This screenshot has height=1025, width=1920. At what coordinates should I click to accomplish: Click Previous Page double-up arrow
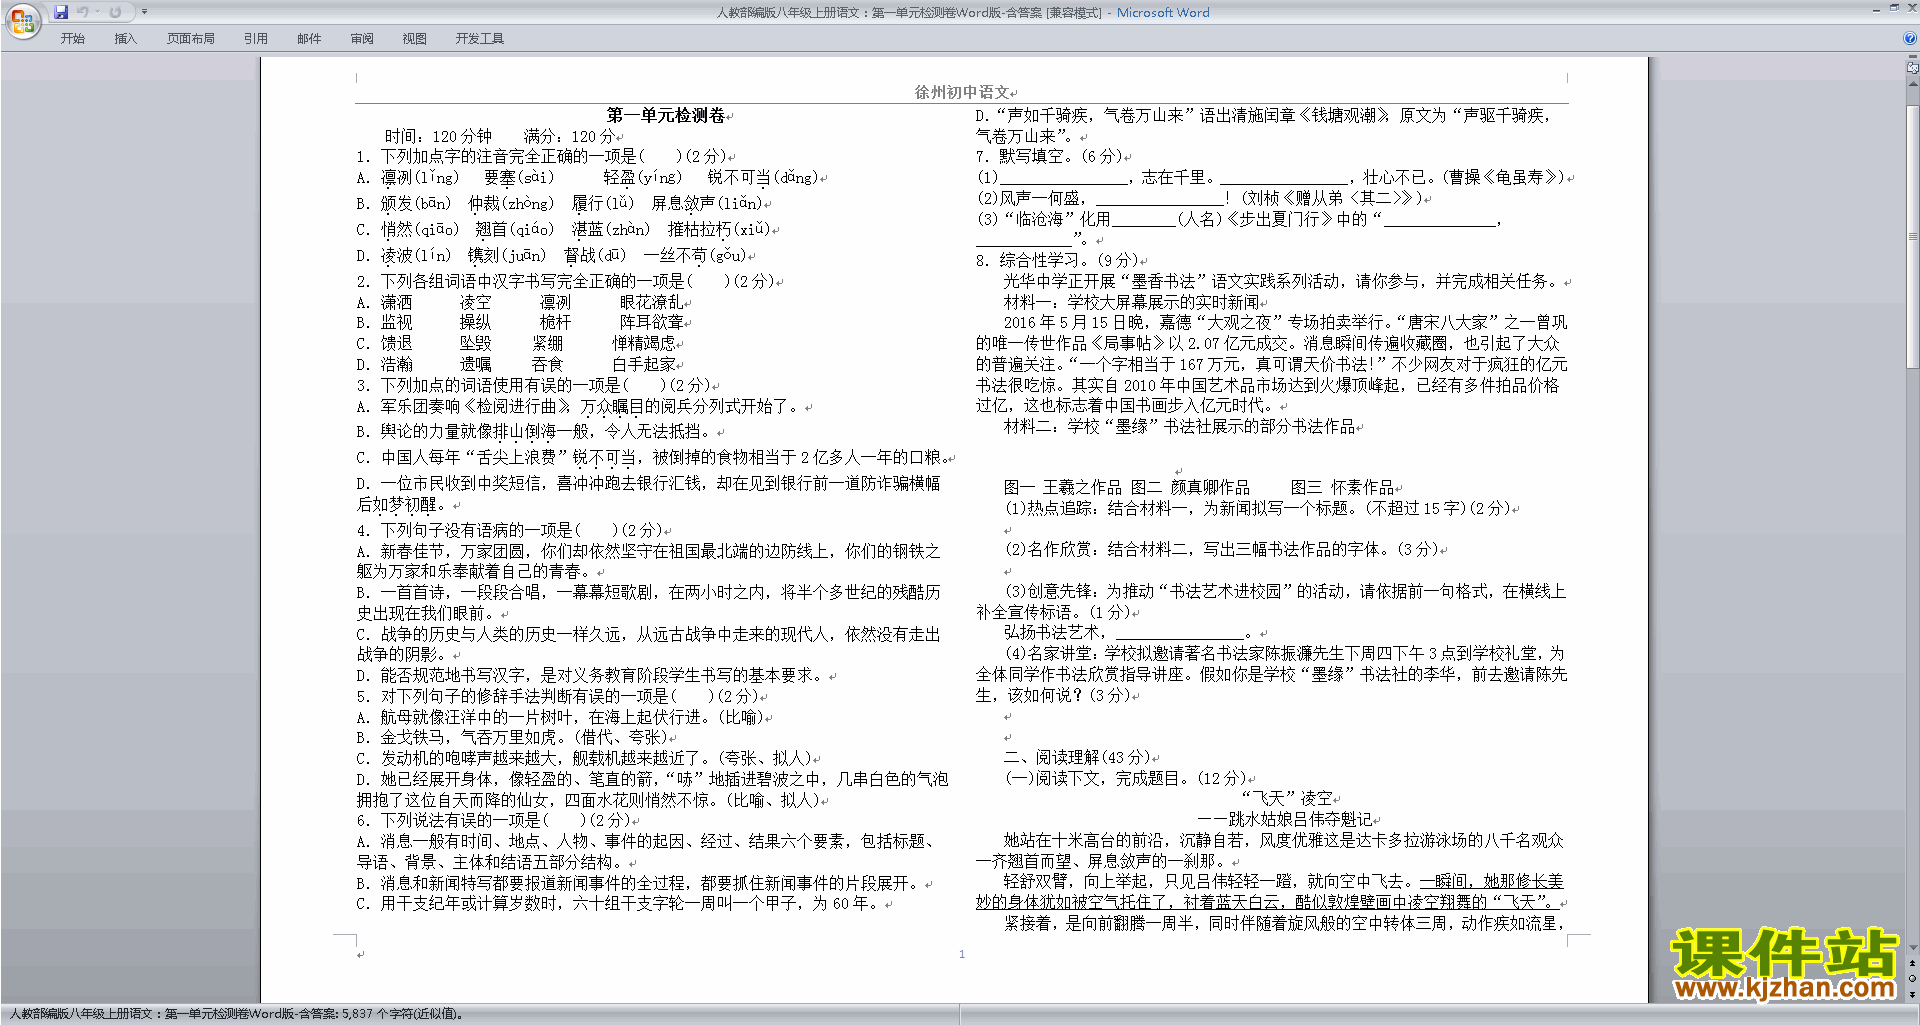pyautogui.click(x=1913, y=963)
